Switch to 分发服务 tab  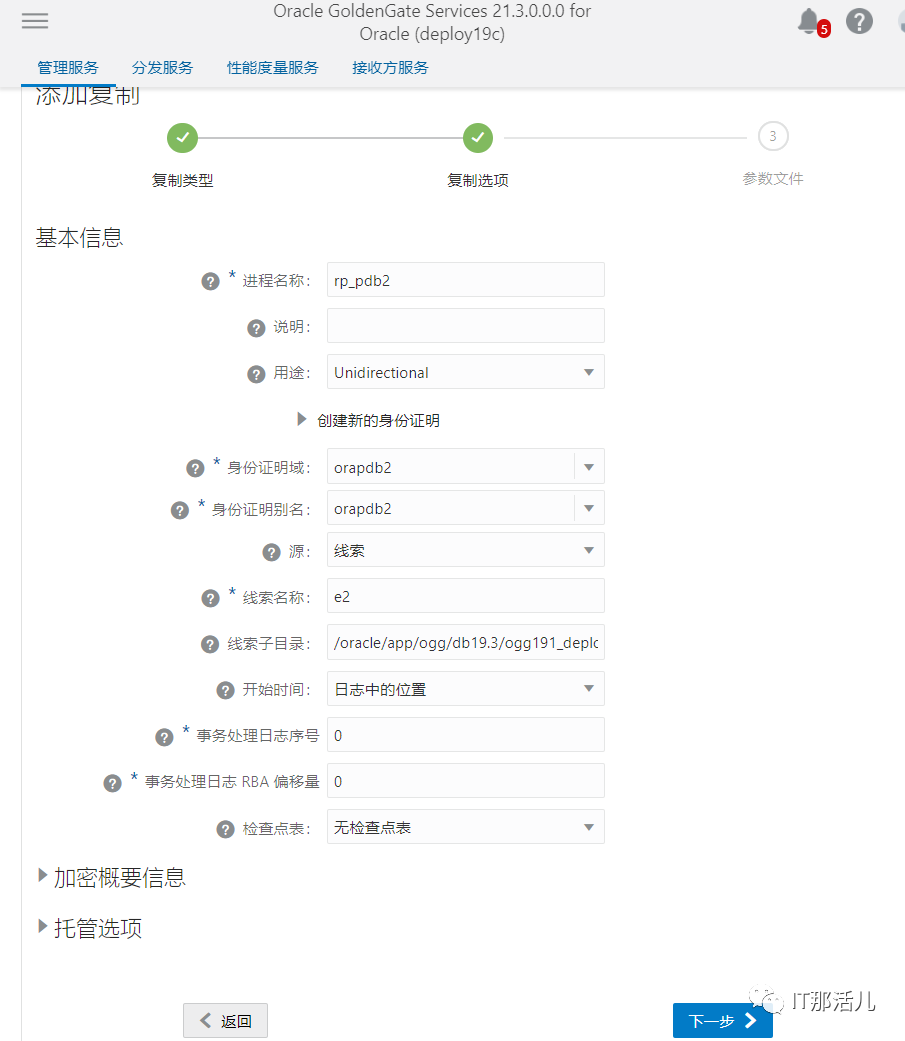click(162, 68)
